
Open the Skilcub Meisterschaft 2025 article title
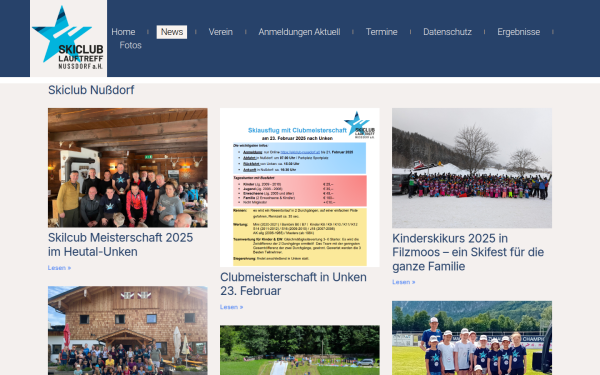pyautogui.click(x=121, y=245)
